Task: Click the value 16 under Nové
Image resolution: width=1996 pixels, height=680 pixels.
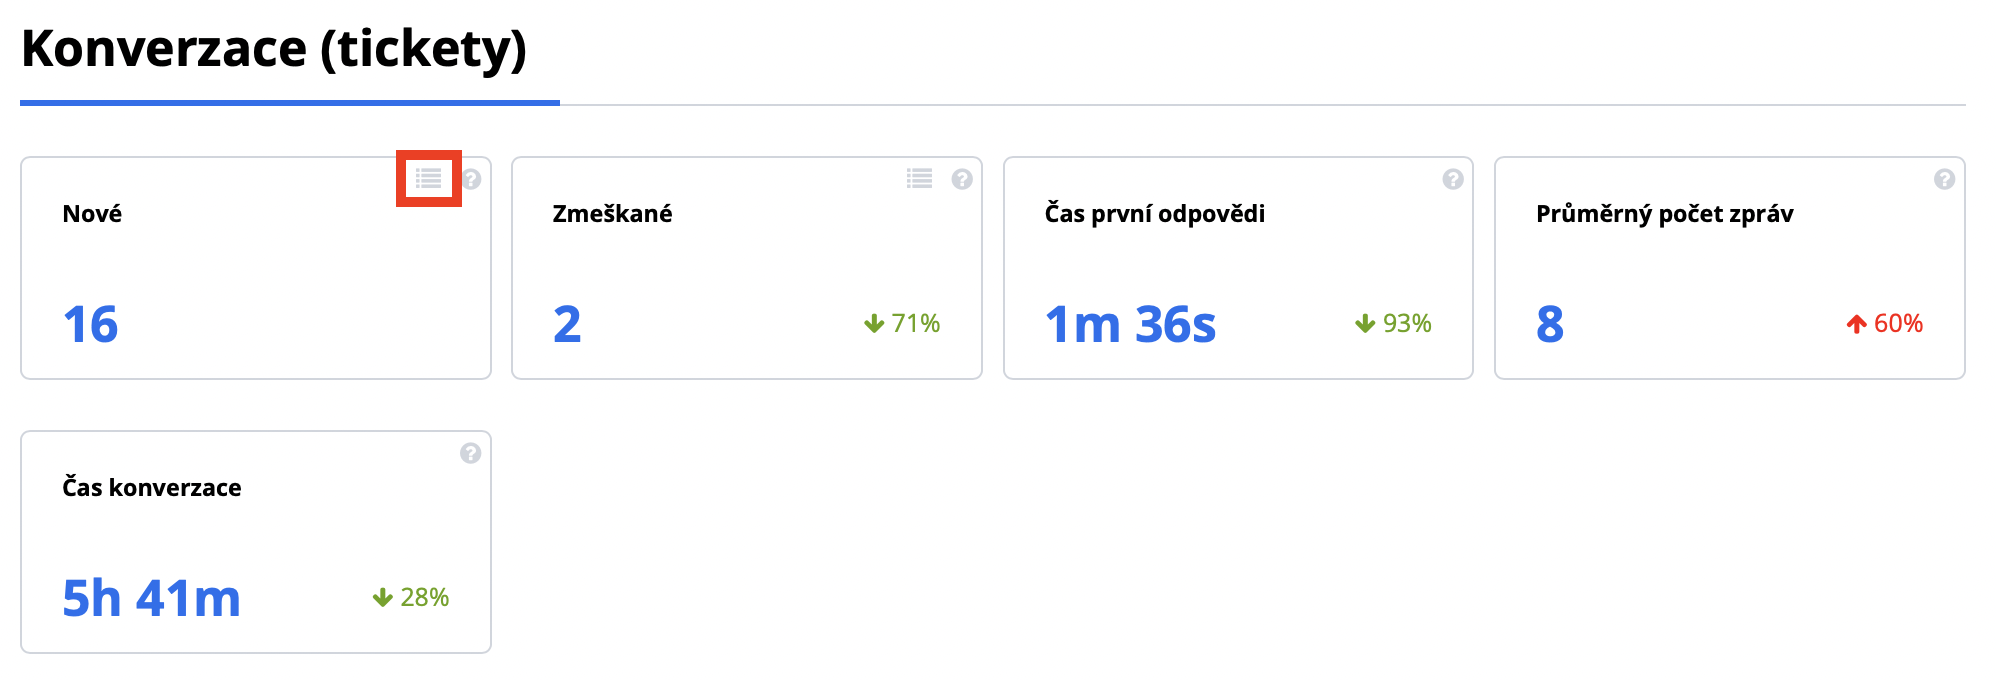Action: [x=90, y=324]
